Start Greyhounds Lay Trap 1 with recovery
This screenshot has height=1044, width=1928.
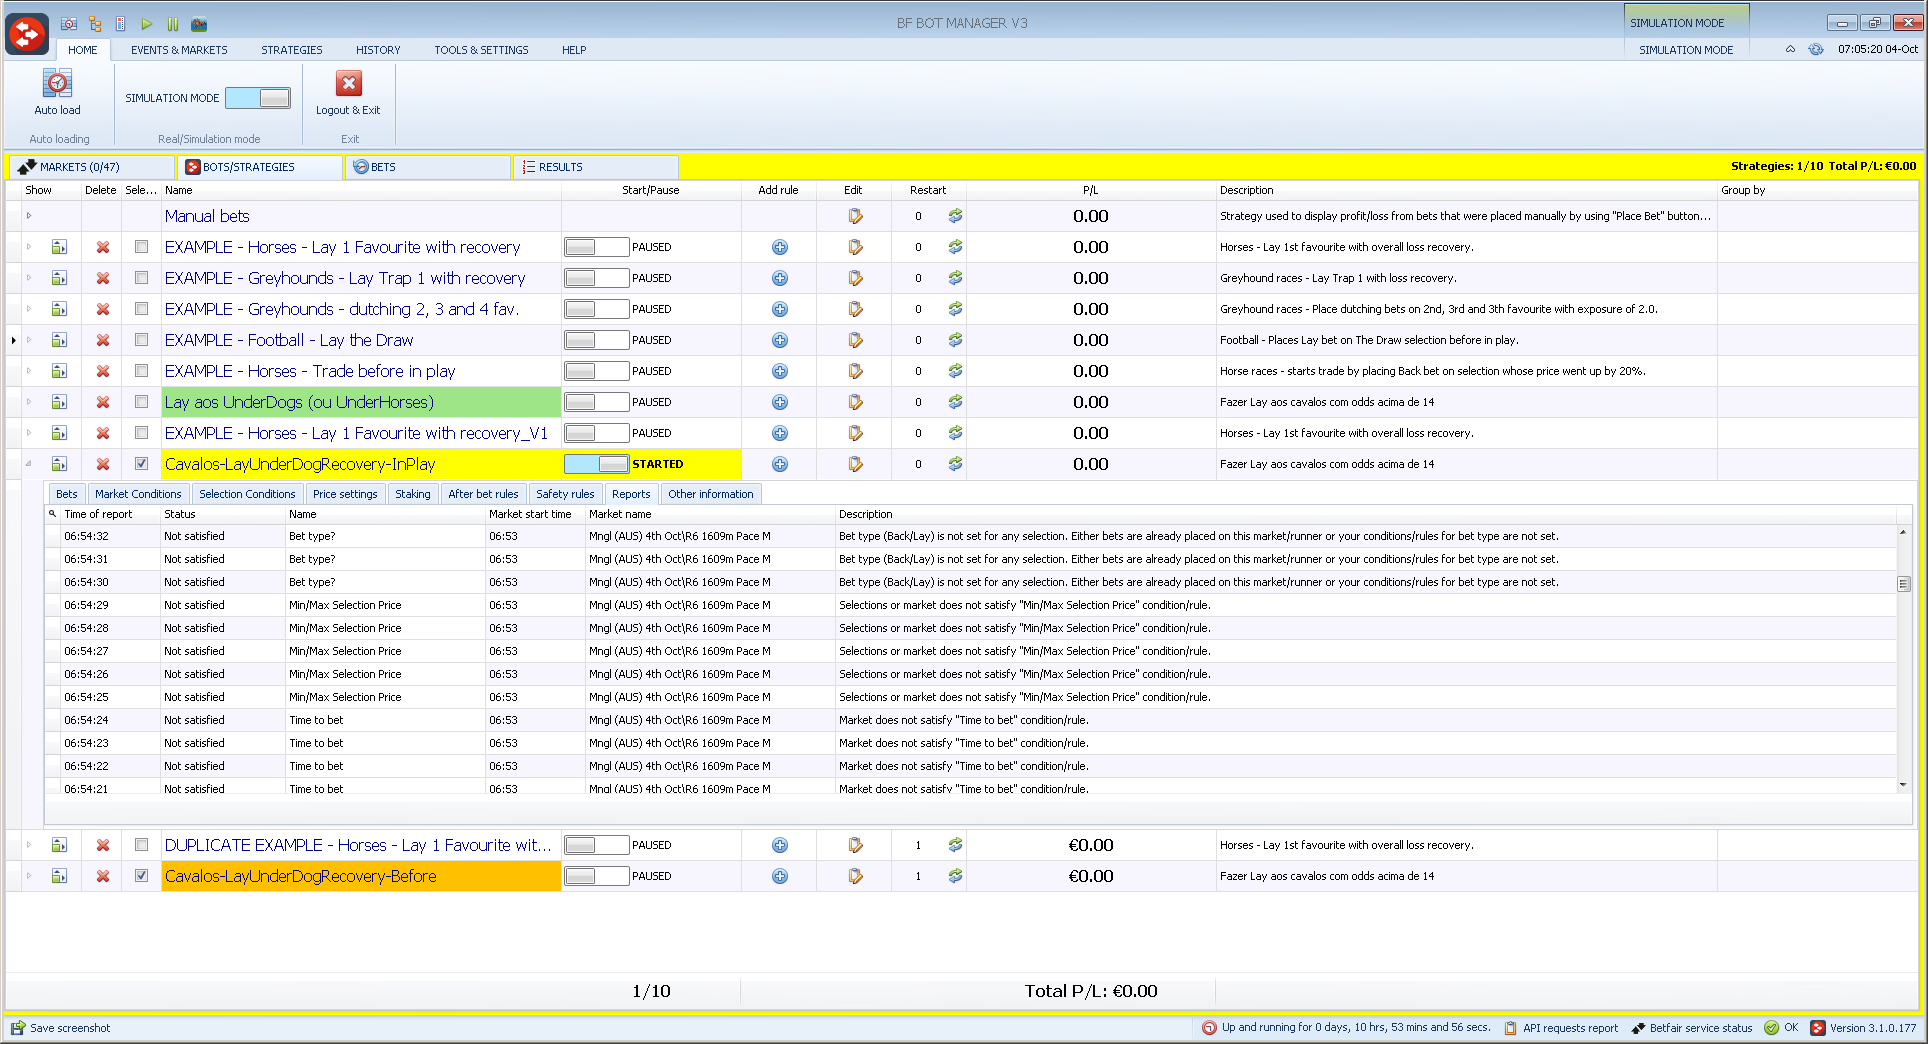tap(596, 278)
